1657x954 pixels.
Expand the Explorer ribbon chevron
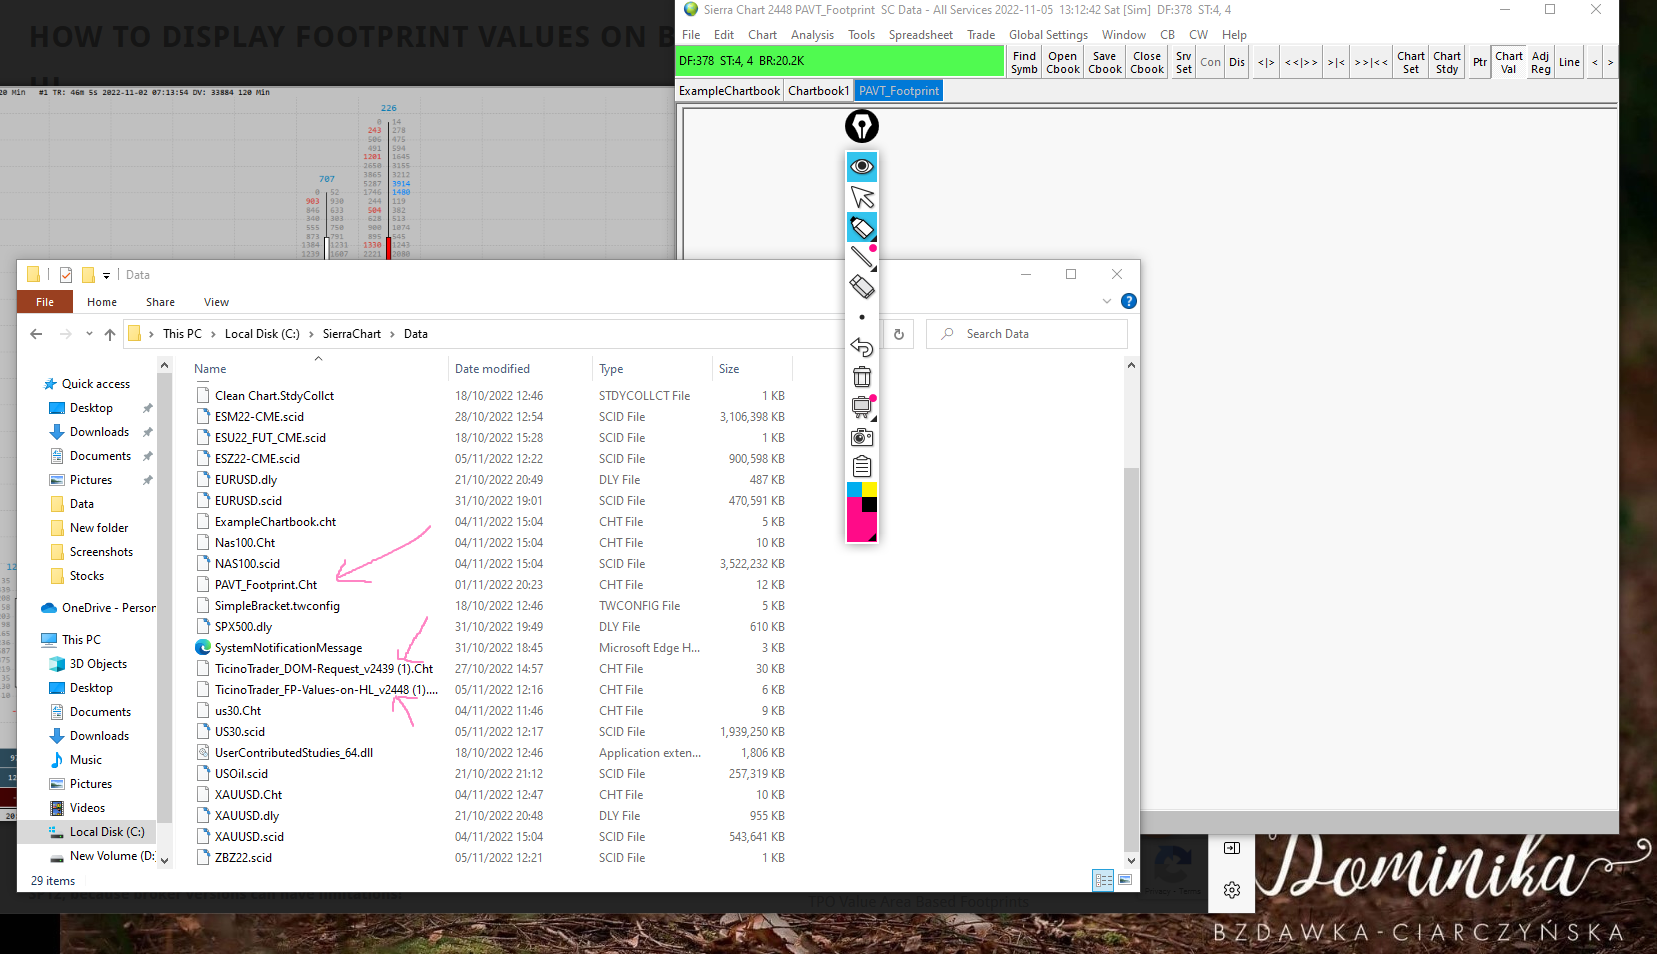click(1107, 301)
